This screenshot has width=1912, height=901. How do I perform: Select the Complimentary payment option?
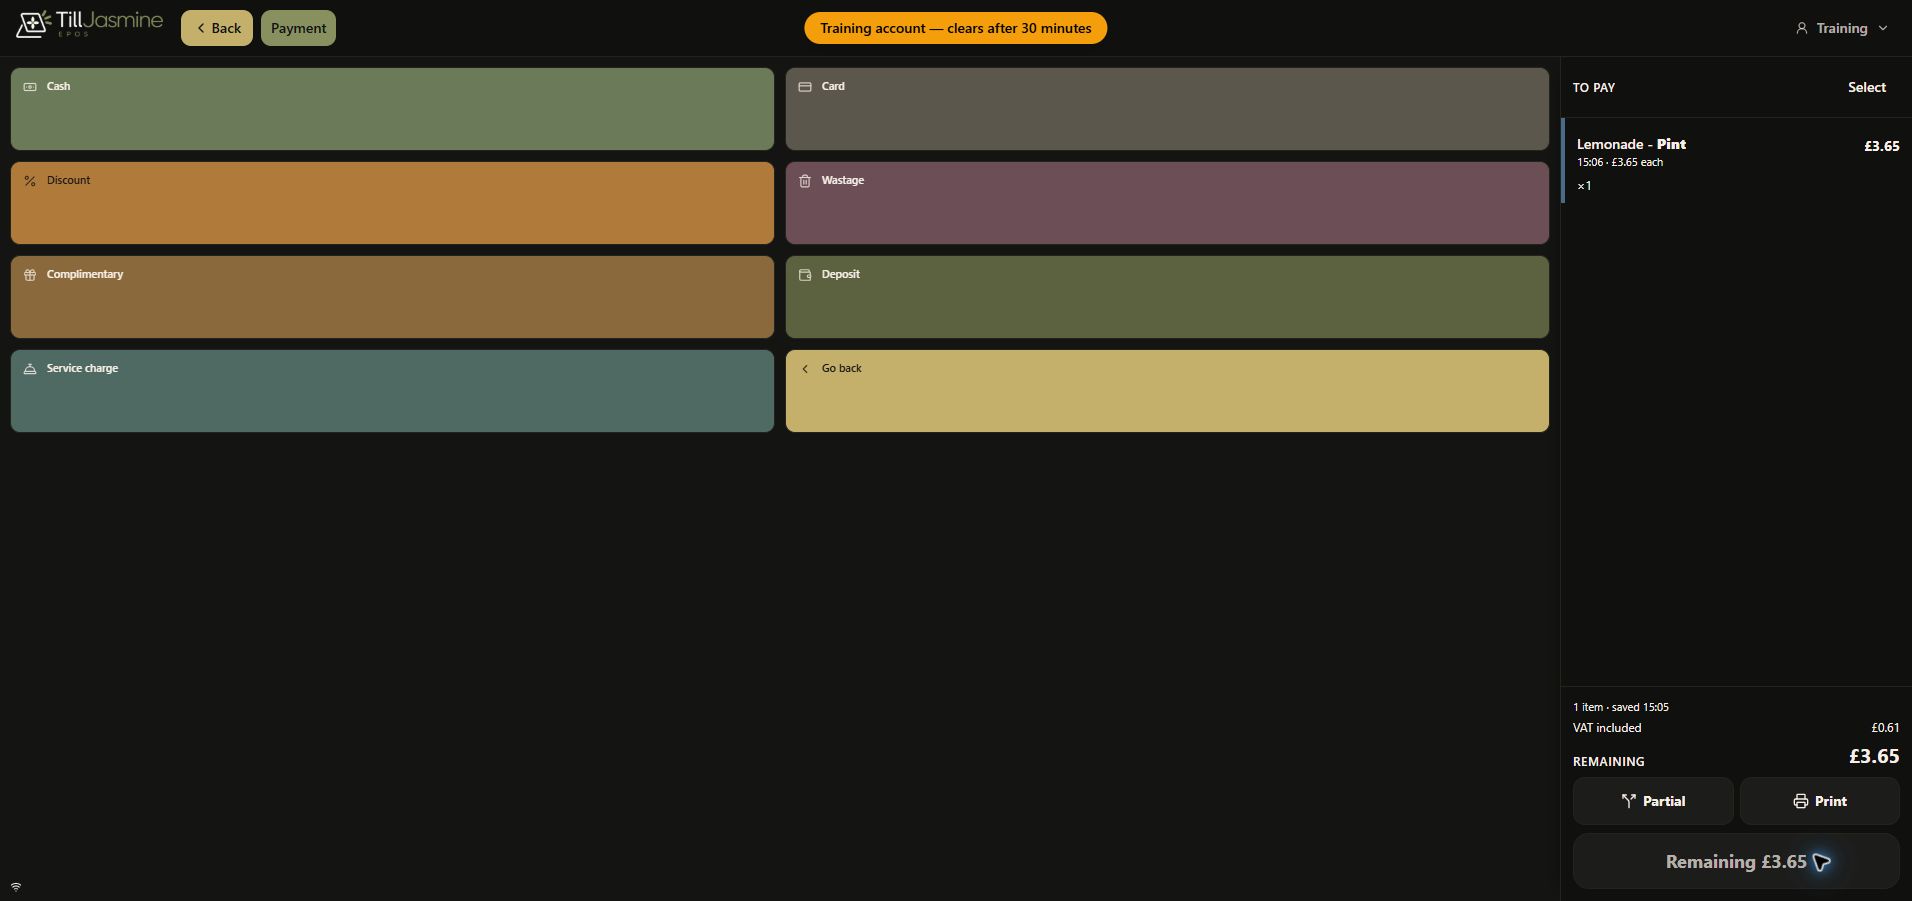(x=392, y=297)
